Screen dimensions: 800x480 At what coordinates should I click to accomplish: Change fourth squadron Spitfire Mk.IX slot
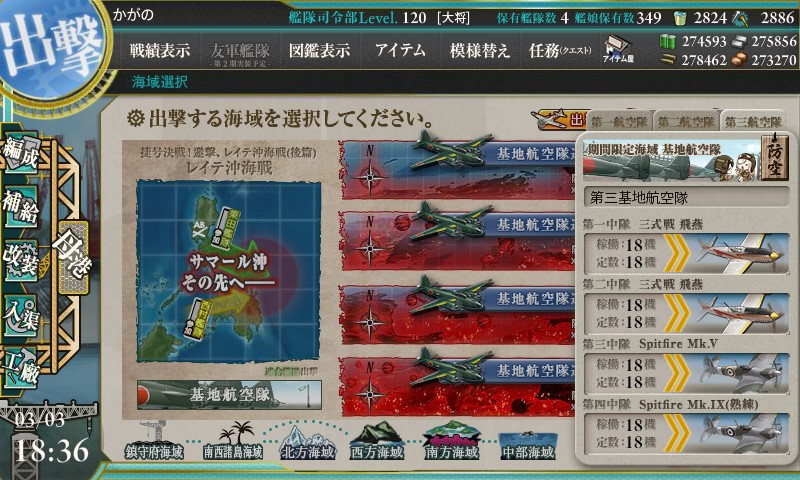point(686,433)
